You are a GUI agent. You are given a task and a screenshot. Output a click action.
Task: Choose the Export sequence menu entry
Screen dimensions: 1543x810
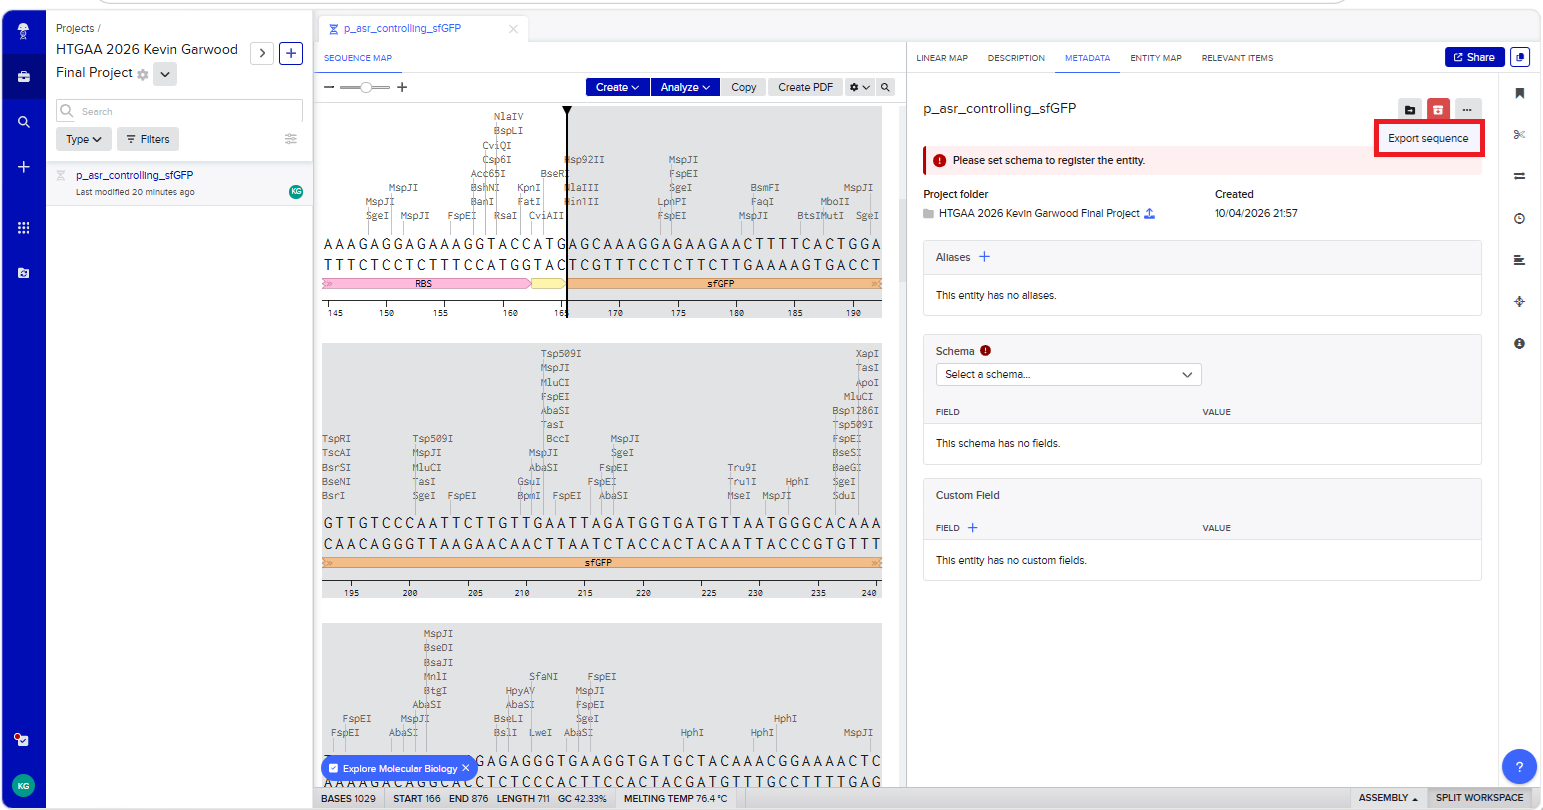click(x=1428, y=138)
